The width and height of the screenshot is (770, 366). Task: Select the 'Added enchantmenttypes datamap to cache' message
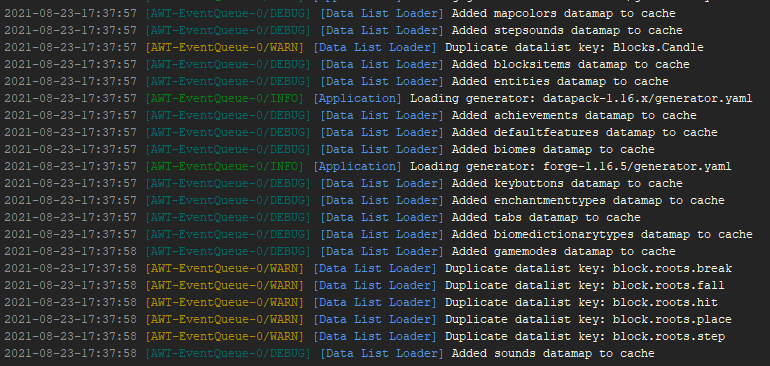588,200
